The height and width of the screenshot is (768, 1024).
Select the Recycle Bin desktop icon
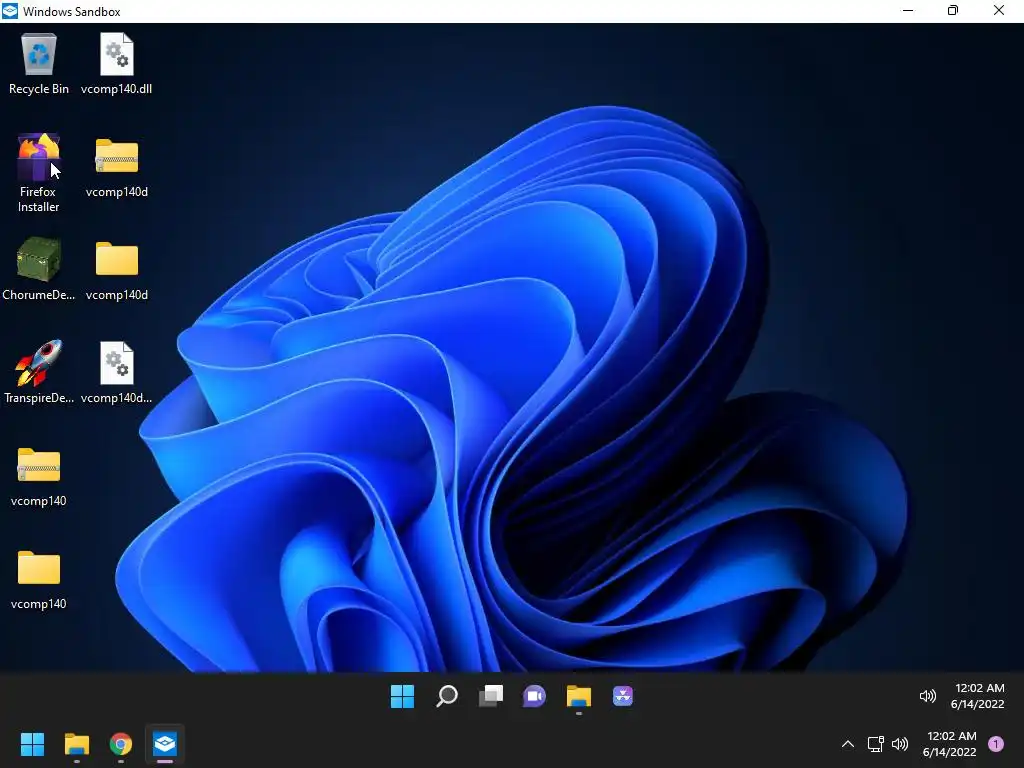pos(39,64)
